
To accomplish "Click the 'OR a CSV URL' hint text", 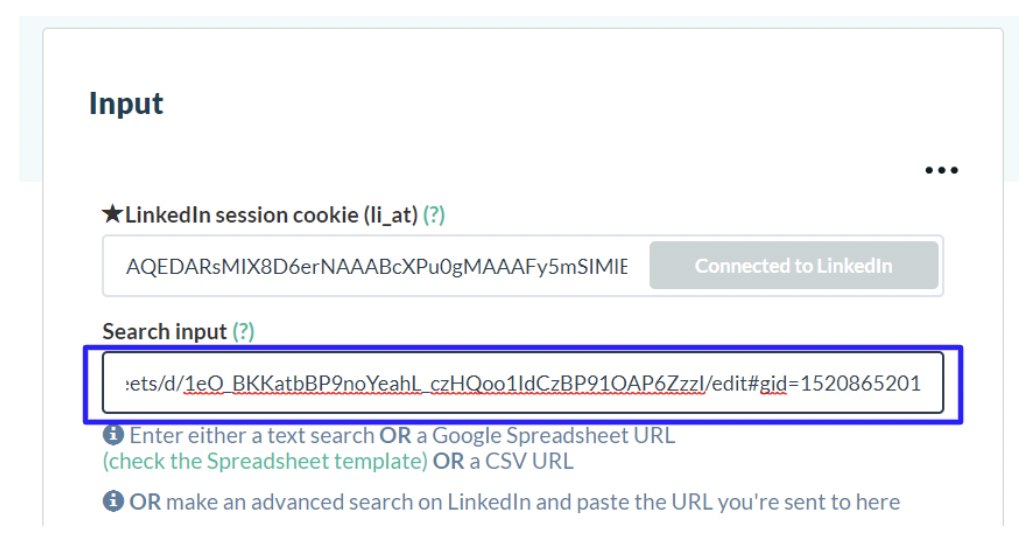I will (503, 461).
